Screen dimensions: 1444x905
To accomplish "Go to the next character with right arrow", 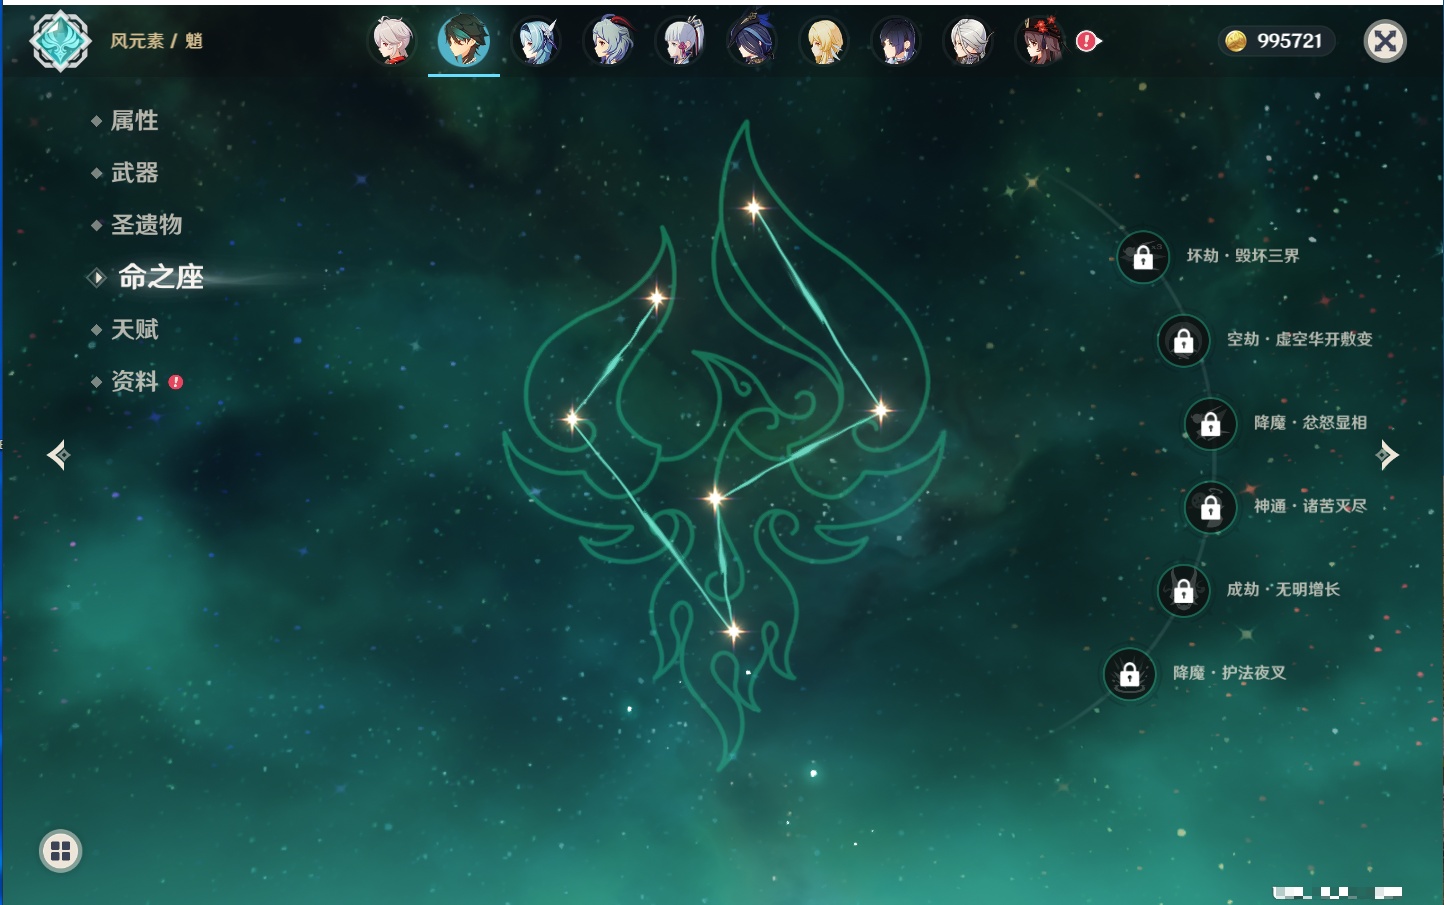I will (1387, 455).
